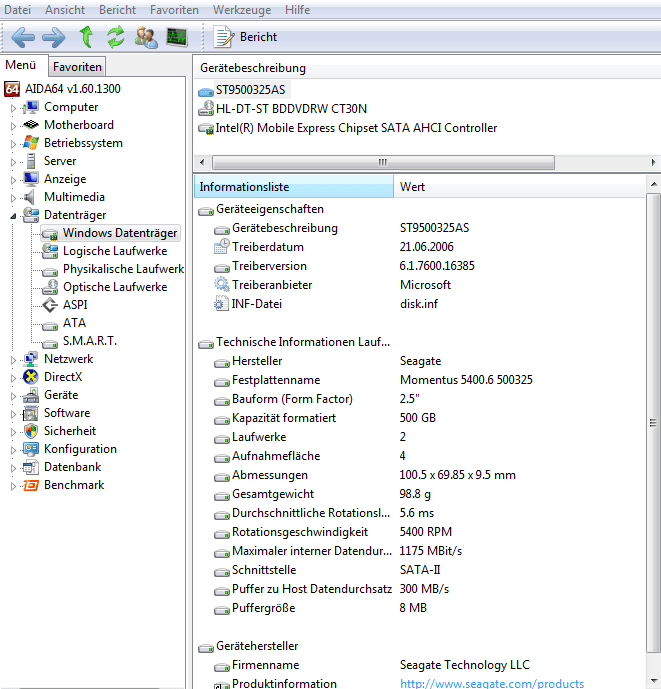Screen dimensions: 661x689
Task: Click the Datenträger drive icon
Action: tap(30, 214)
